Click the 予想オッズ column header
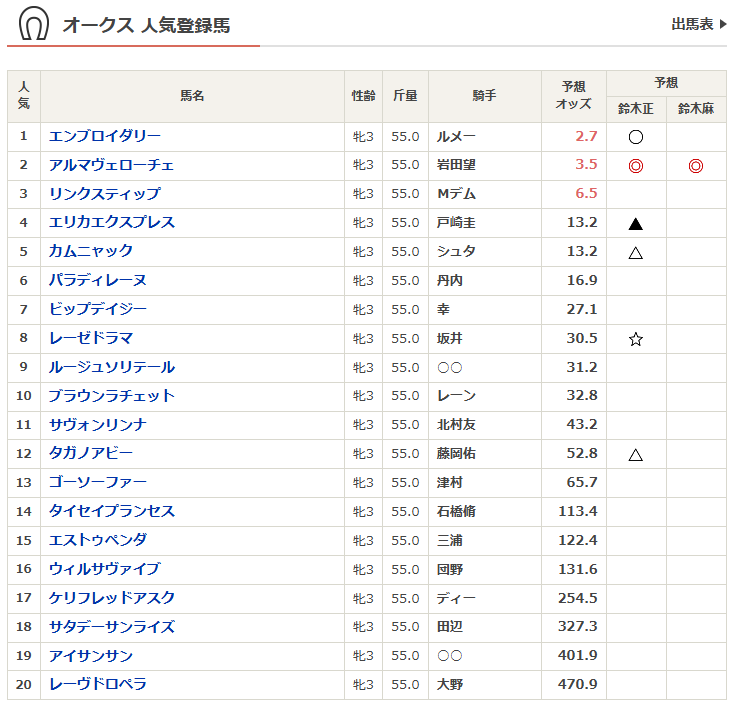 point(574,96)
